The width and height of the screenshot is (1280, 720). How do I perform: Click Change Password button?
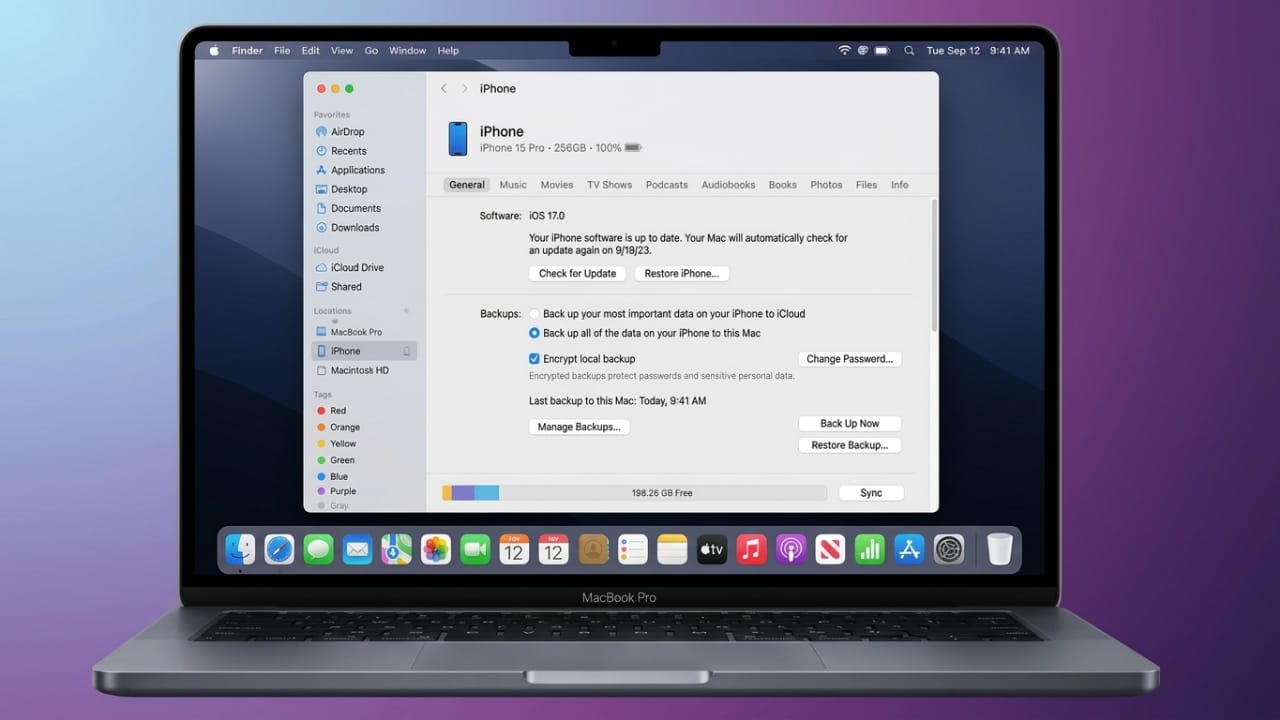(850, 359)
